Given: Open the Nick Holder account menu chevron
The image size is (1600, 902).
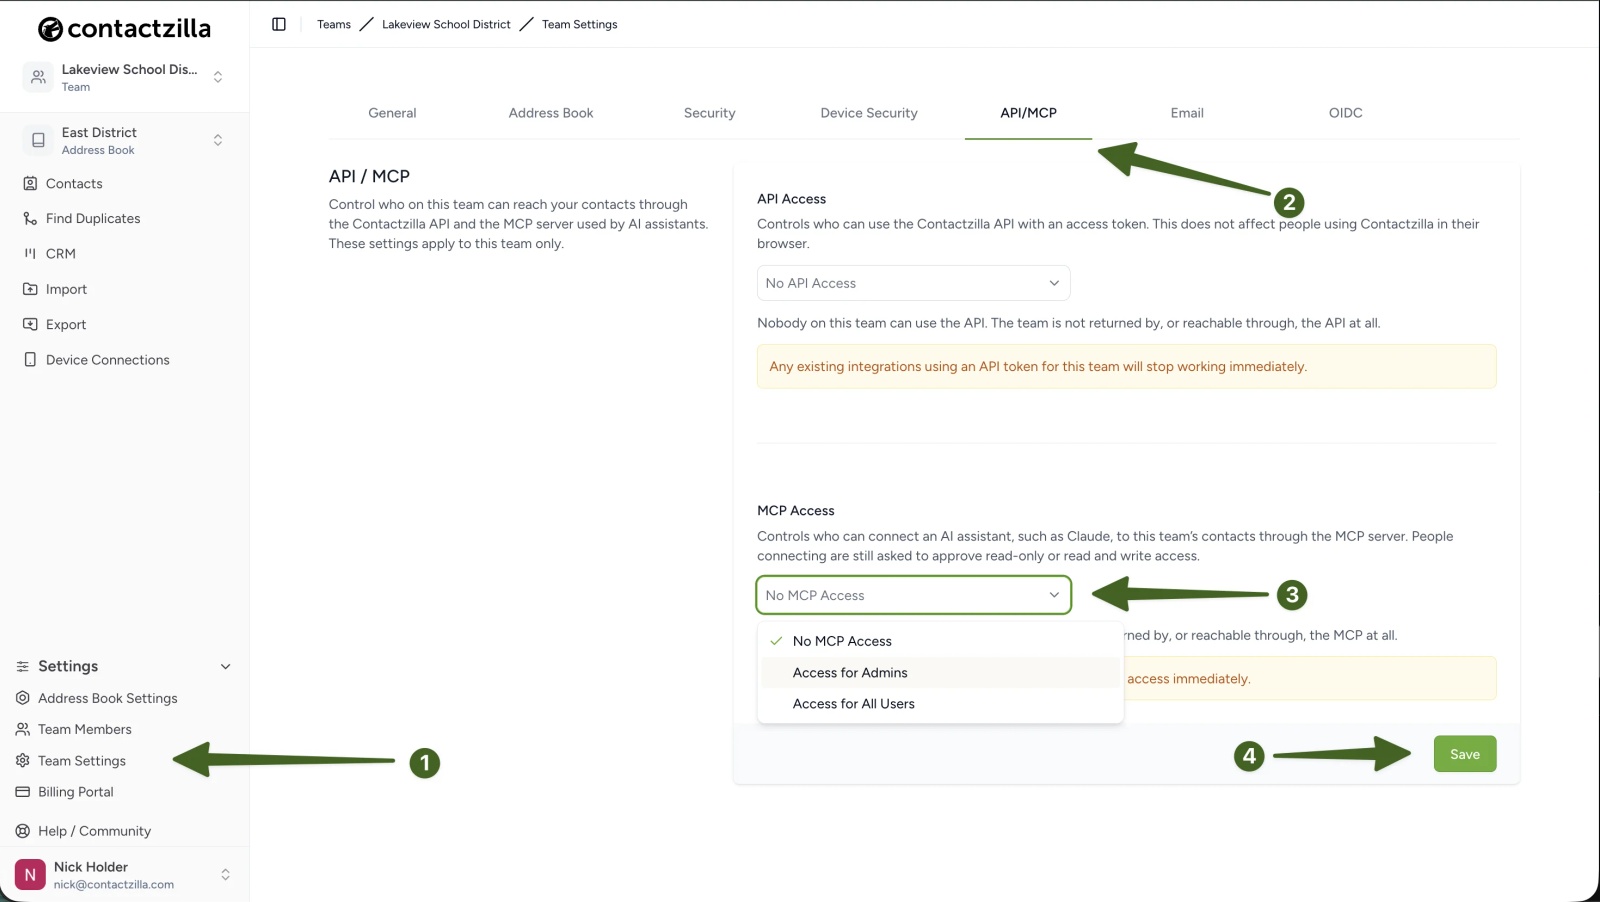Looking at the screenshot, I should coord(226,874).
